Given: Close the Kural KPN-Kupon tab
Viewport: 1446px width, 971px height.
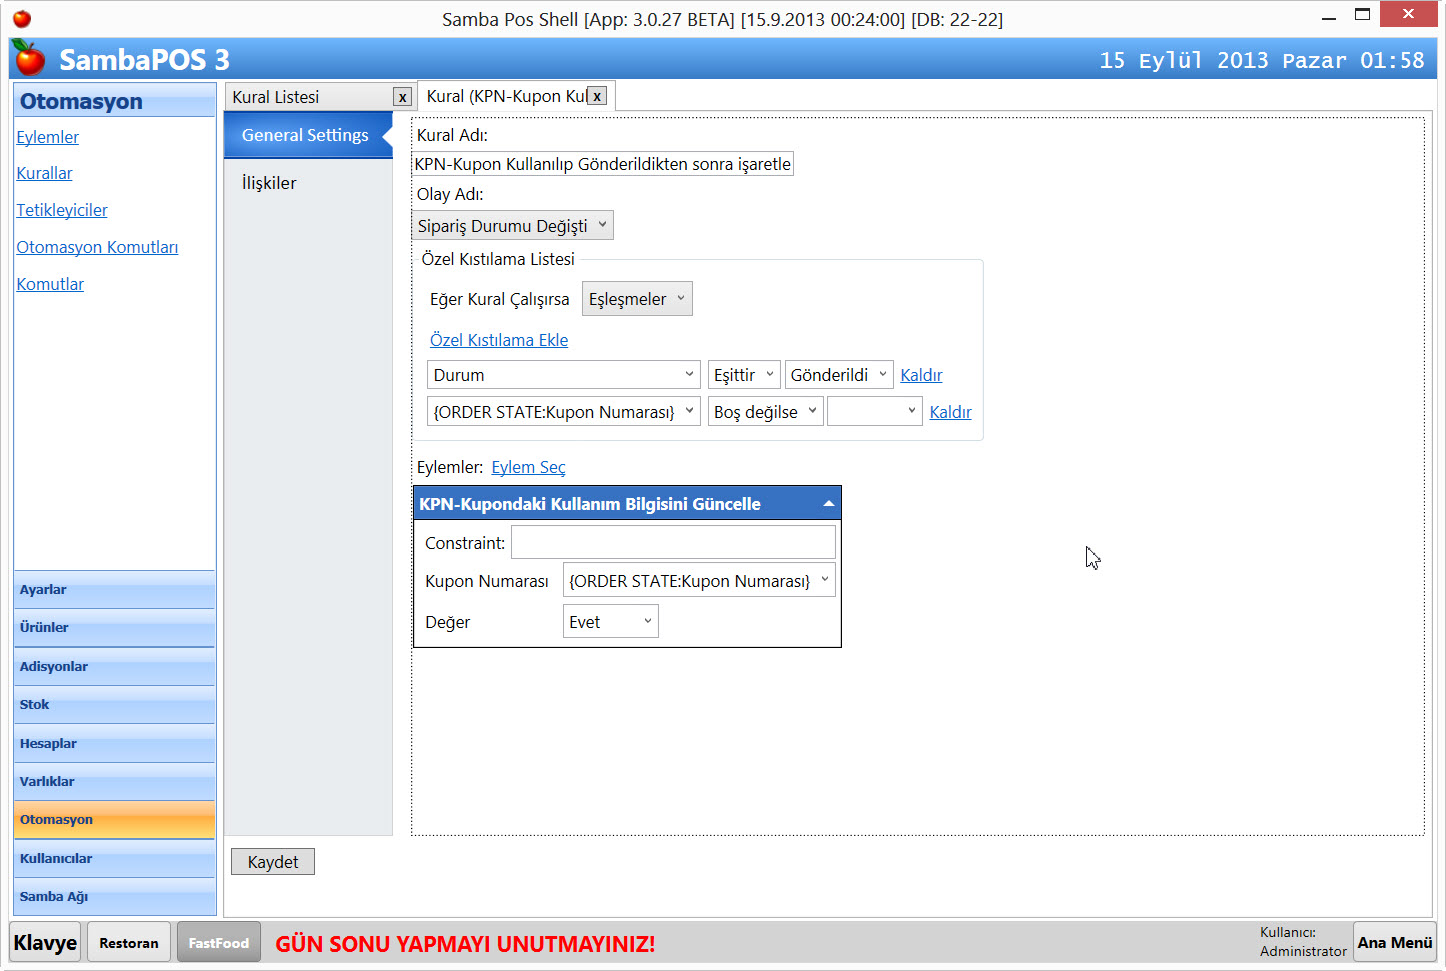Looking at the screenshot, I should tap(597, 96).
